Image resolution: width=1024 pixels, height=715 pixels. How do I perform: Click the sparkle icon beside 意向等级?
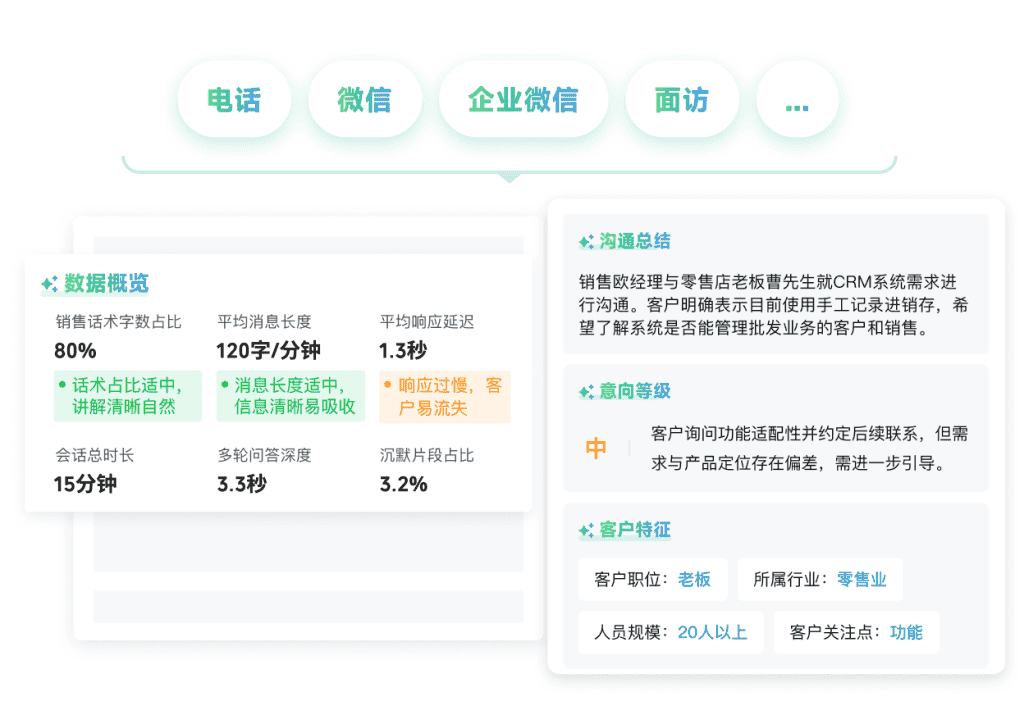point(586,392)
